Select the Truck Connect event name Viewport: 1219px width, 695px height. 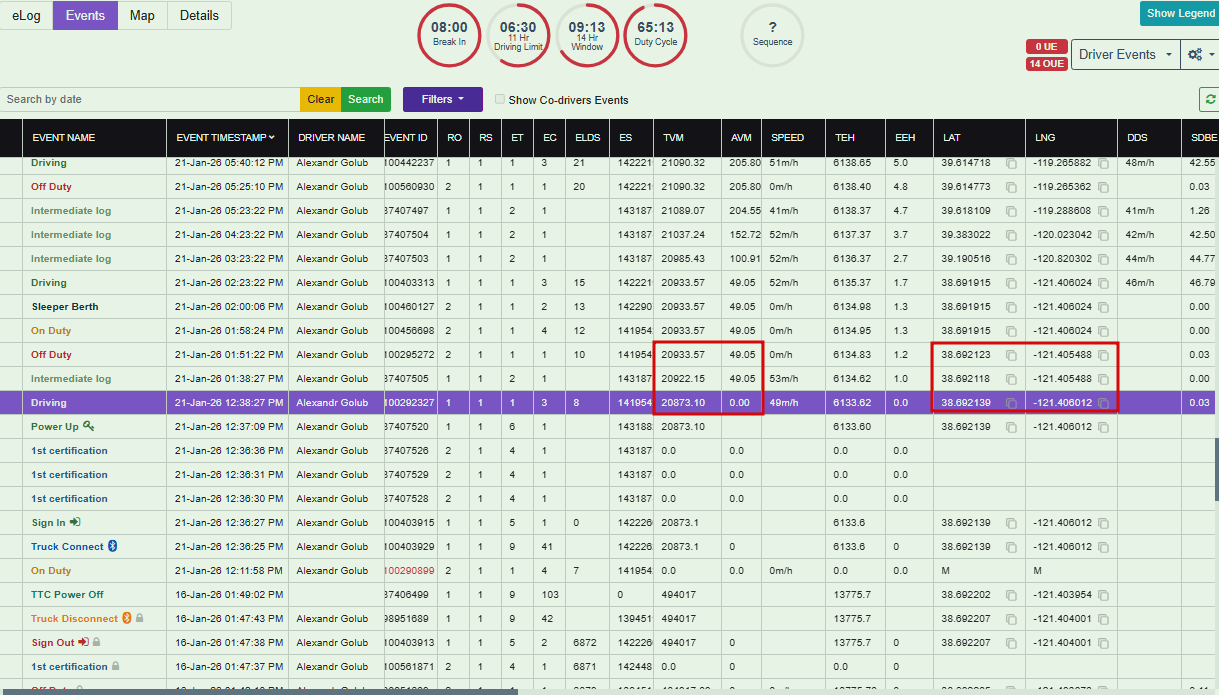[x=67, y=547]
